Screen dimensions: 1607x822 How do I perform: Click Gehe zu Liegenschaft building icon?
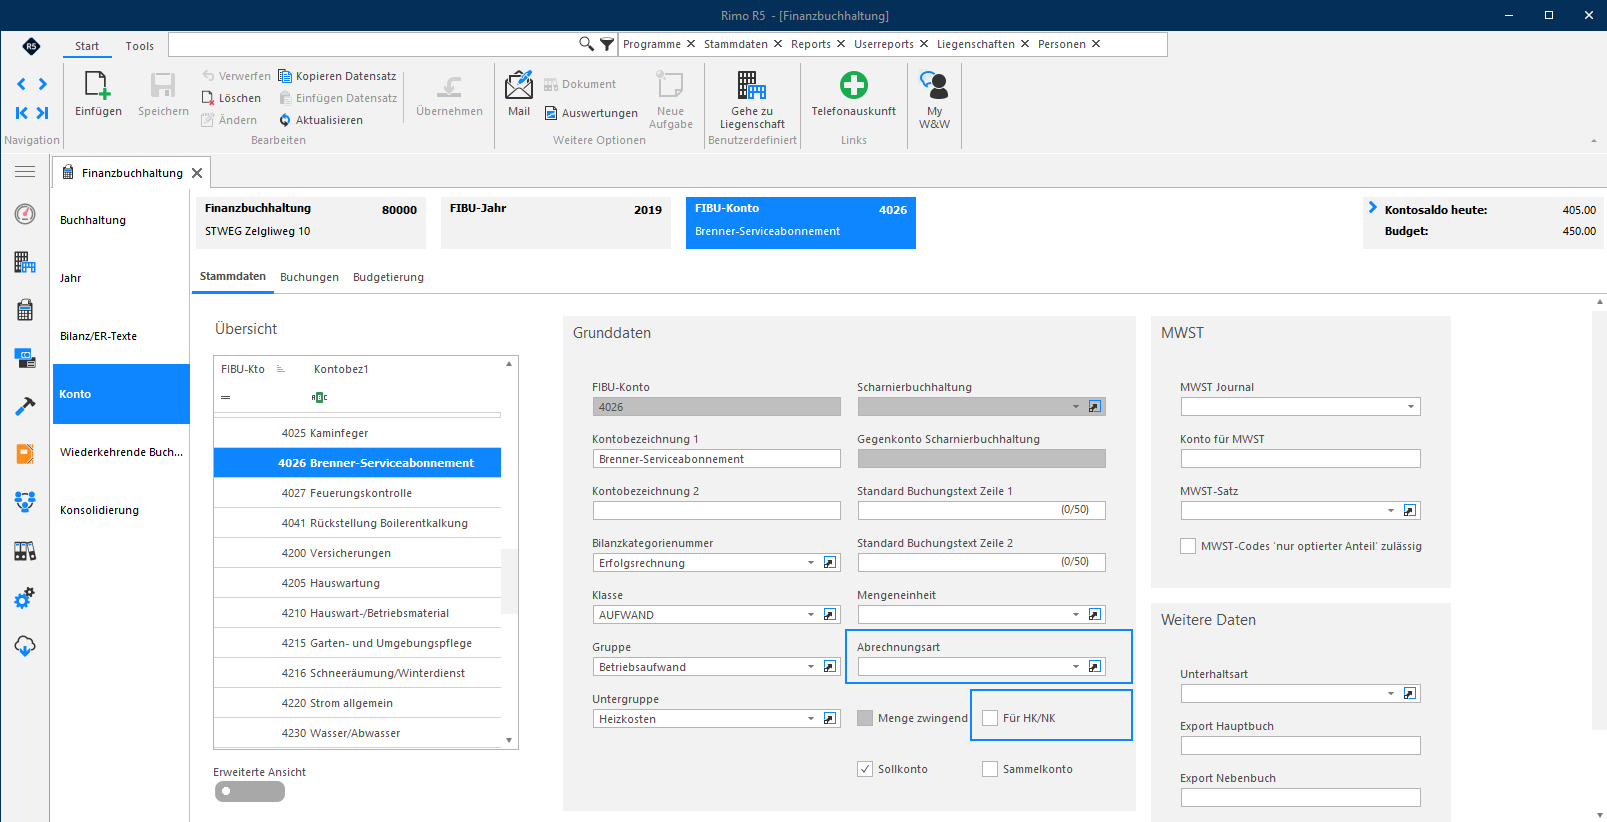[752, 85]
